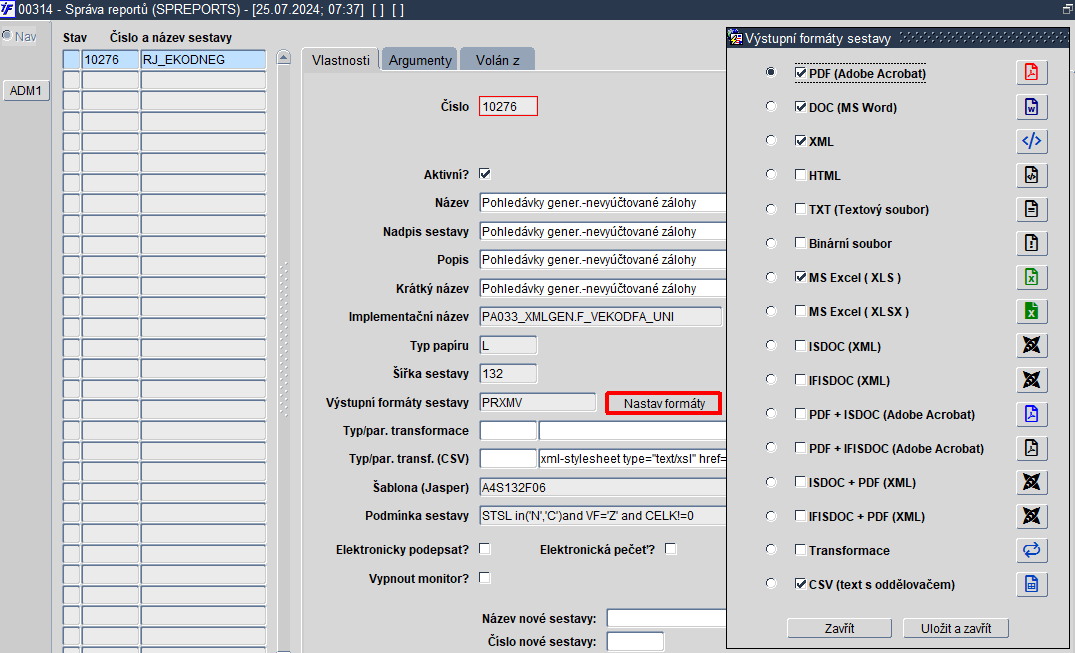Click the CSV table icon
This screenshot has height=653, width=1075.
click(x=1031, y=584)
